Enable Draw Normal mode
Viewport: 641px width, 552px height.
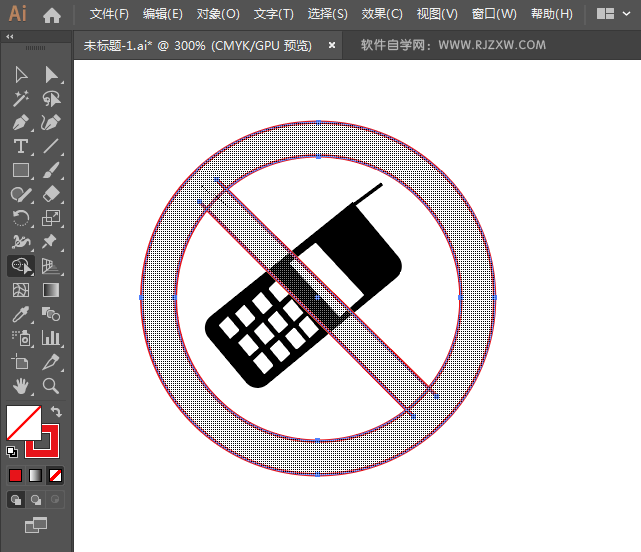tap(16, 500)
